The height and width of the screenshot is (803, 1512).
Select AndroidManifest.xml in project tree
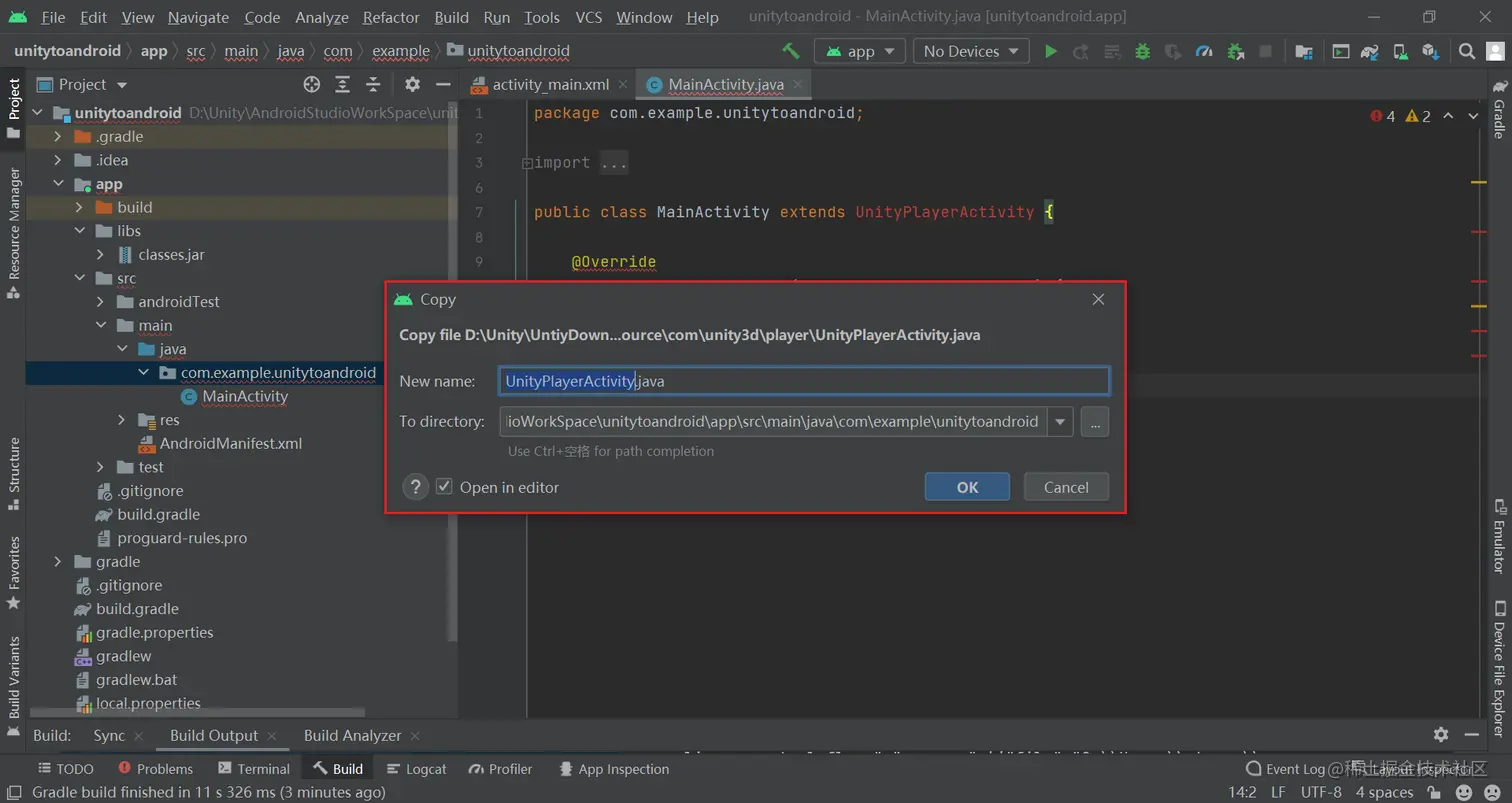tap(231, 443)
